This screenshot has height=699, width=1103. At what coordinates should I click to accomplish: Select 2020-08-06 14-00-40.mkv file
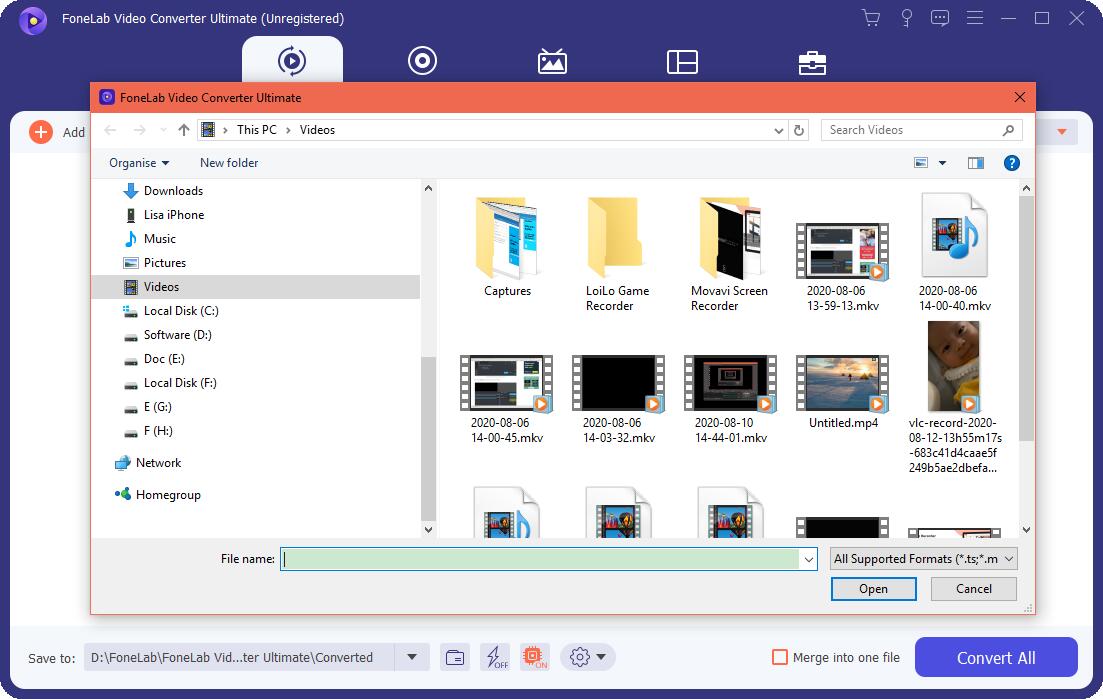coord(955,253)
